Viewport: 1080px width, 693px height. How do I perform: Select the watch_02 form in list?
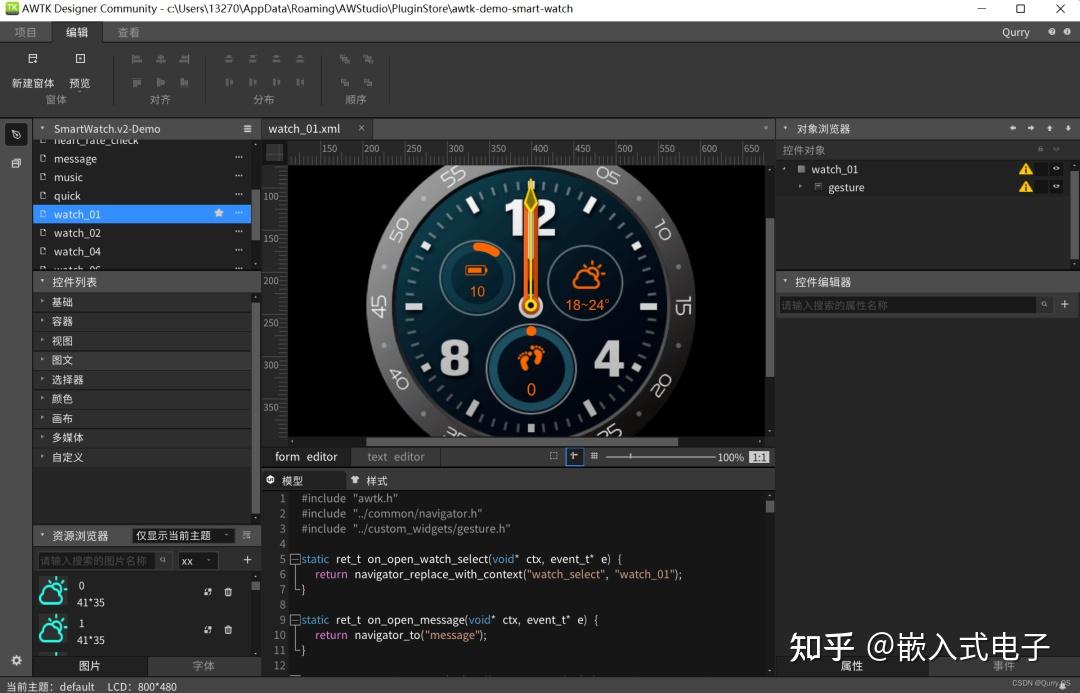77,233
